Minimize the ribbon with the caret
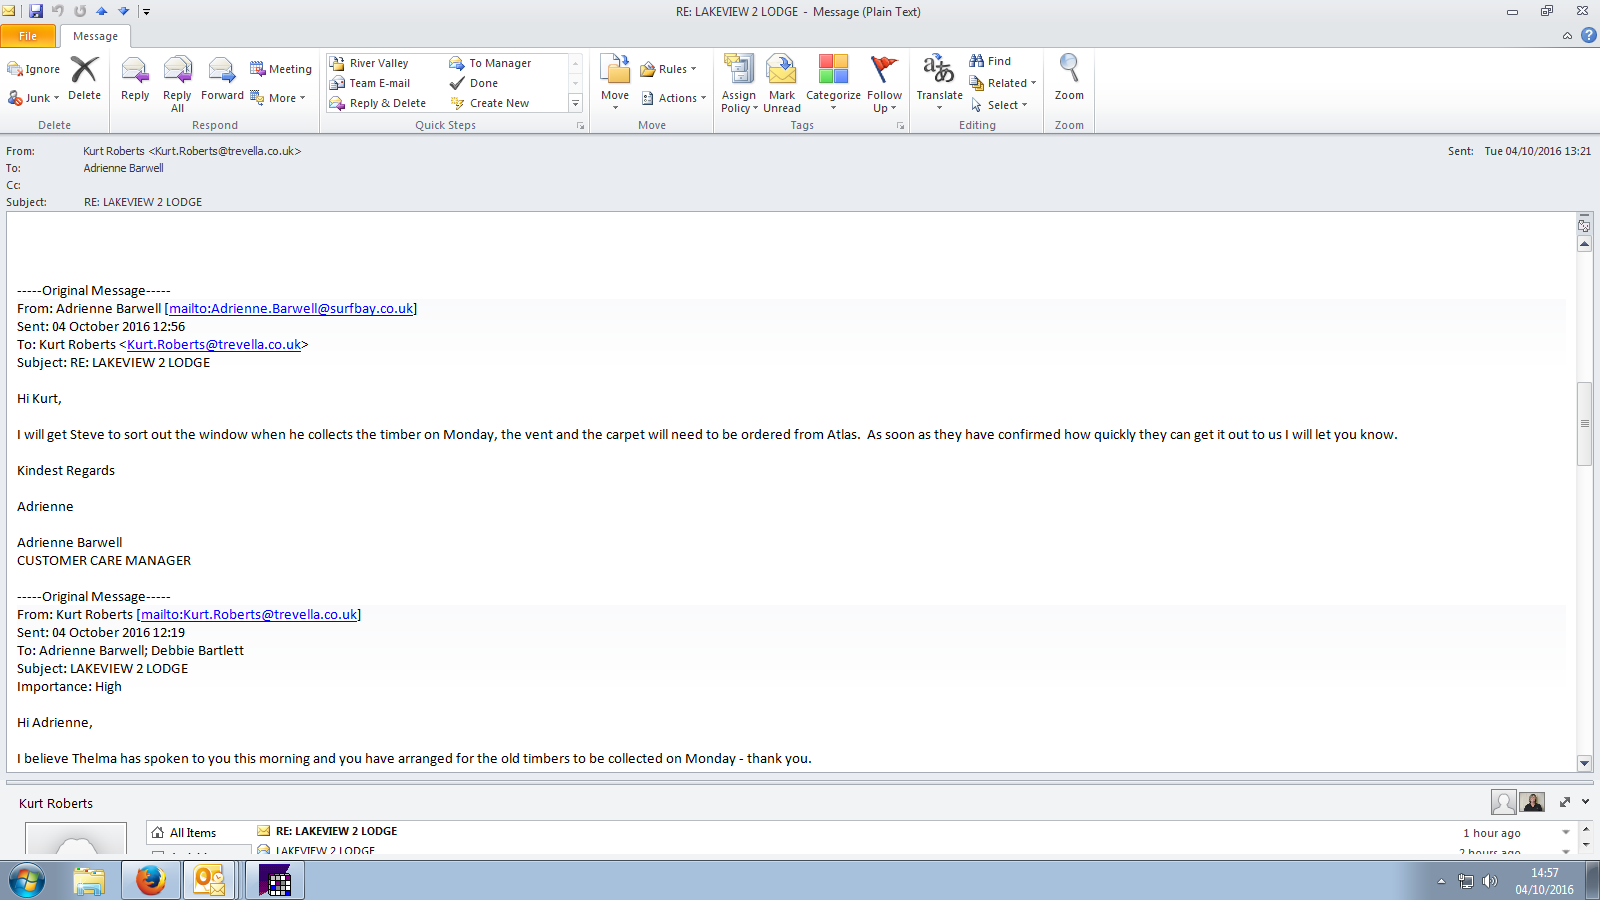 1567,36
